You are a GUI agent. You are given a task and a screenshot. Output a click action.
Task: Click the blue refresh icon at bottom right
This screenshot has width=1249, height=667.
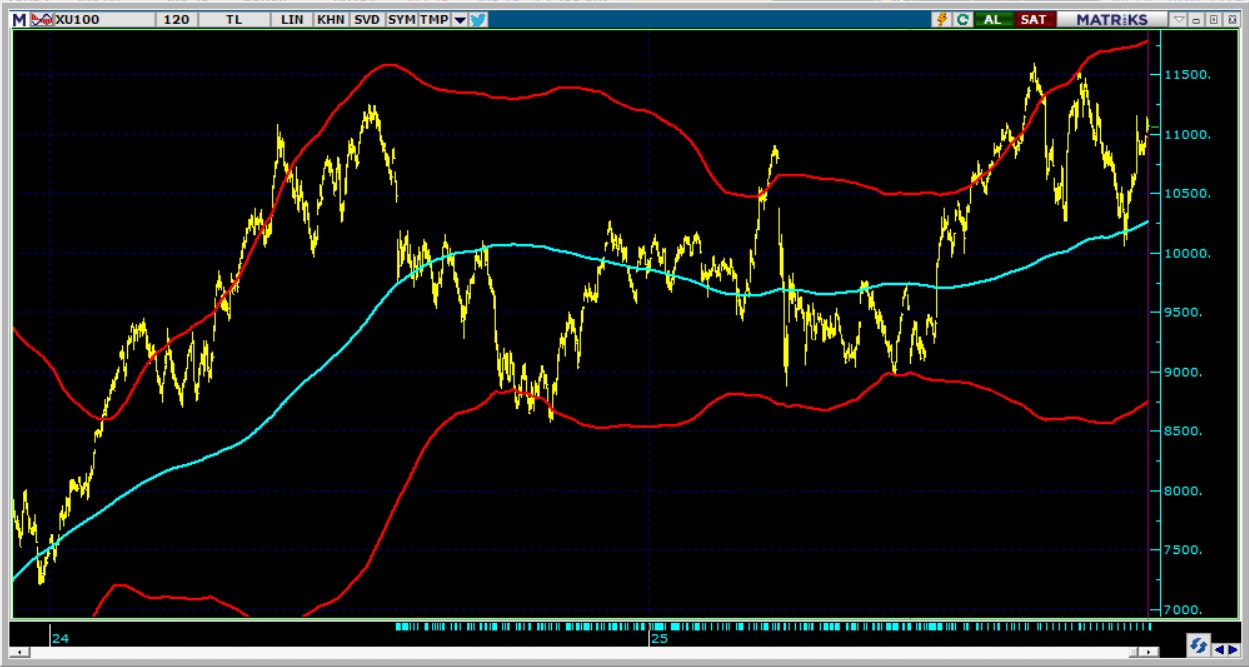pos(1197,643)
